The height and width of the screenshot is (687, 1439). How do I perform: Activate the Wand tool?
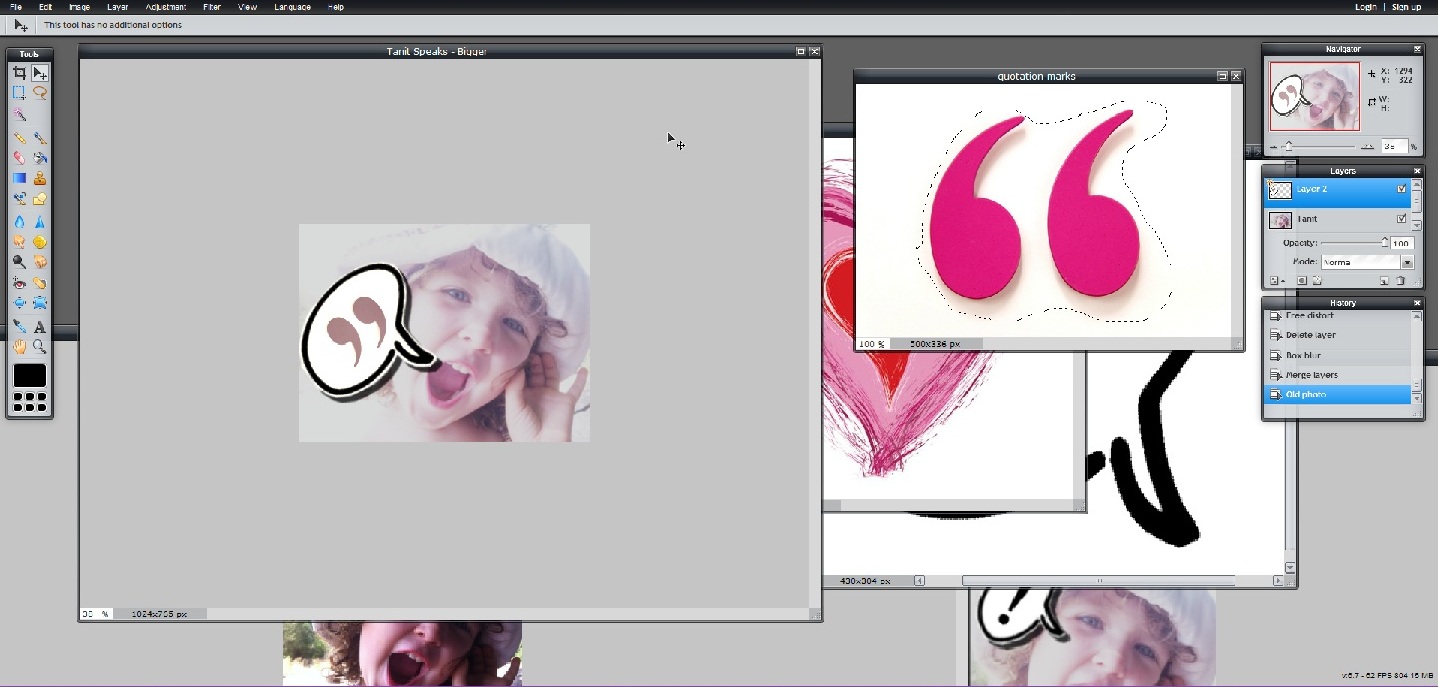tap(19, 114)
